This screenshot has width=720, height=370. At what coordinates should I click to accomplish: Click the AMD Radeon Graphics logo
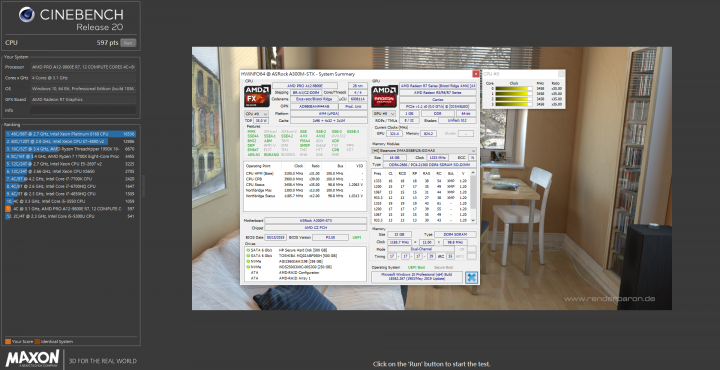coord(384,96)
